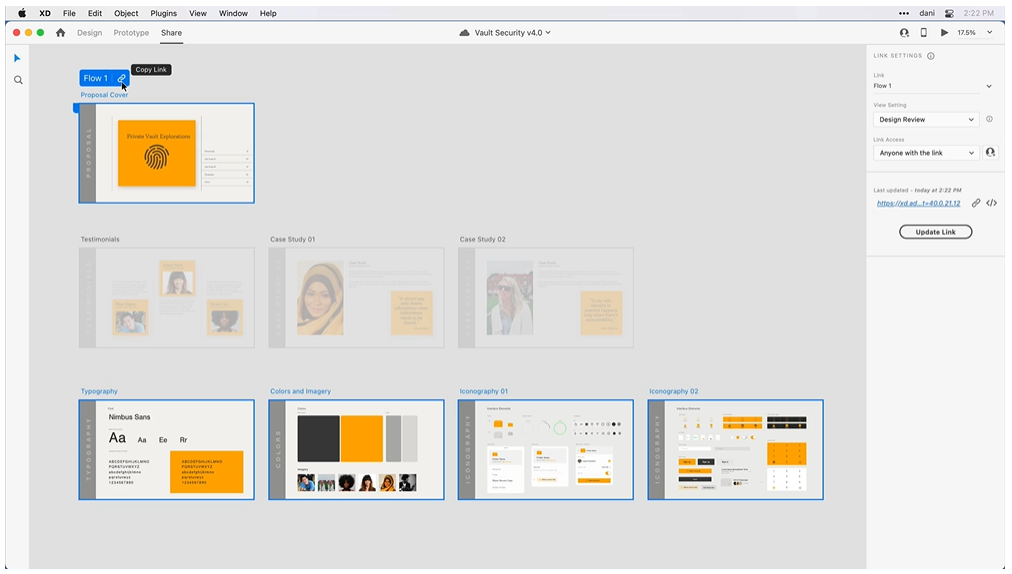Click the invite people icon beside Link Access

tap(990, 153)
